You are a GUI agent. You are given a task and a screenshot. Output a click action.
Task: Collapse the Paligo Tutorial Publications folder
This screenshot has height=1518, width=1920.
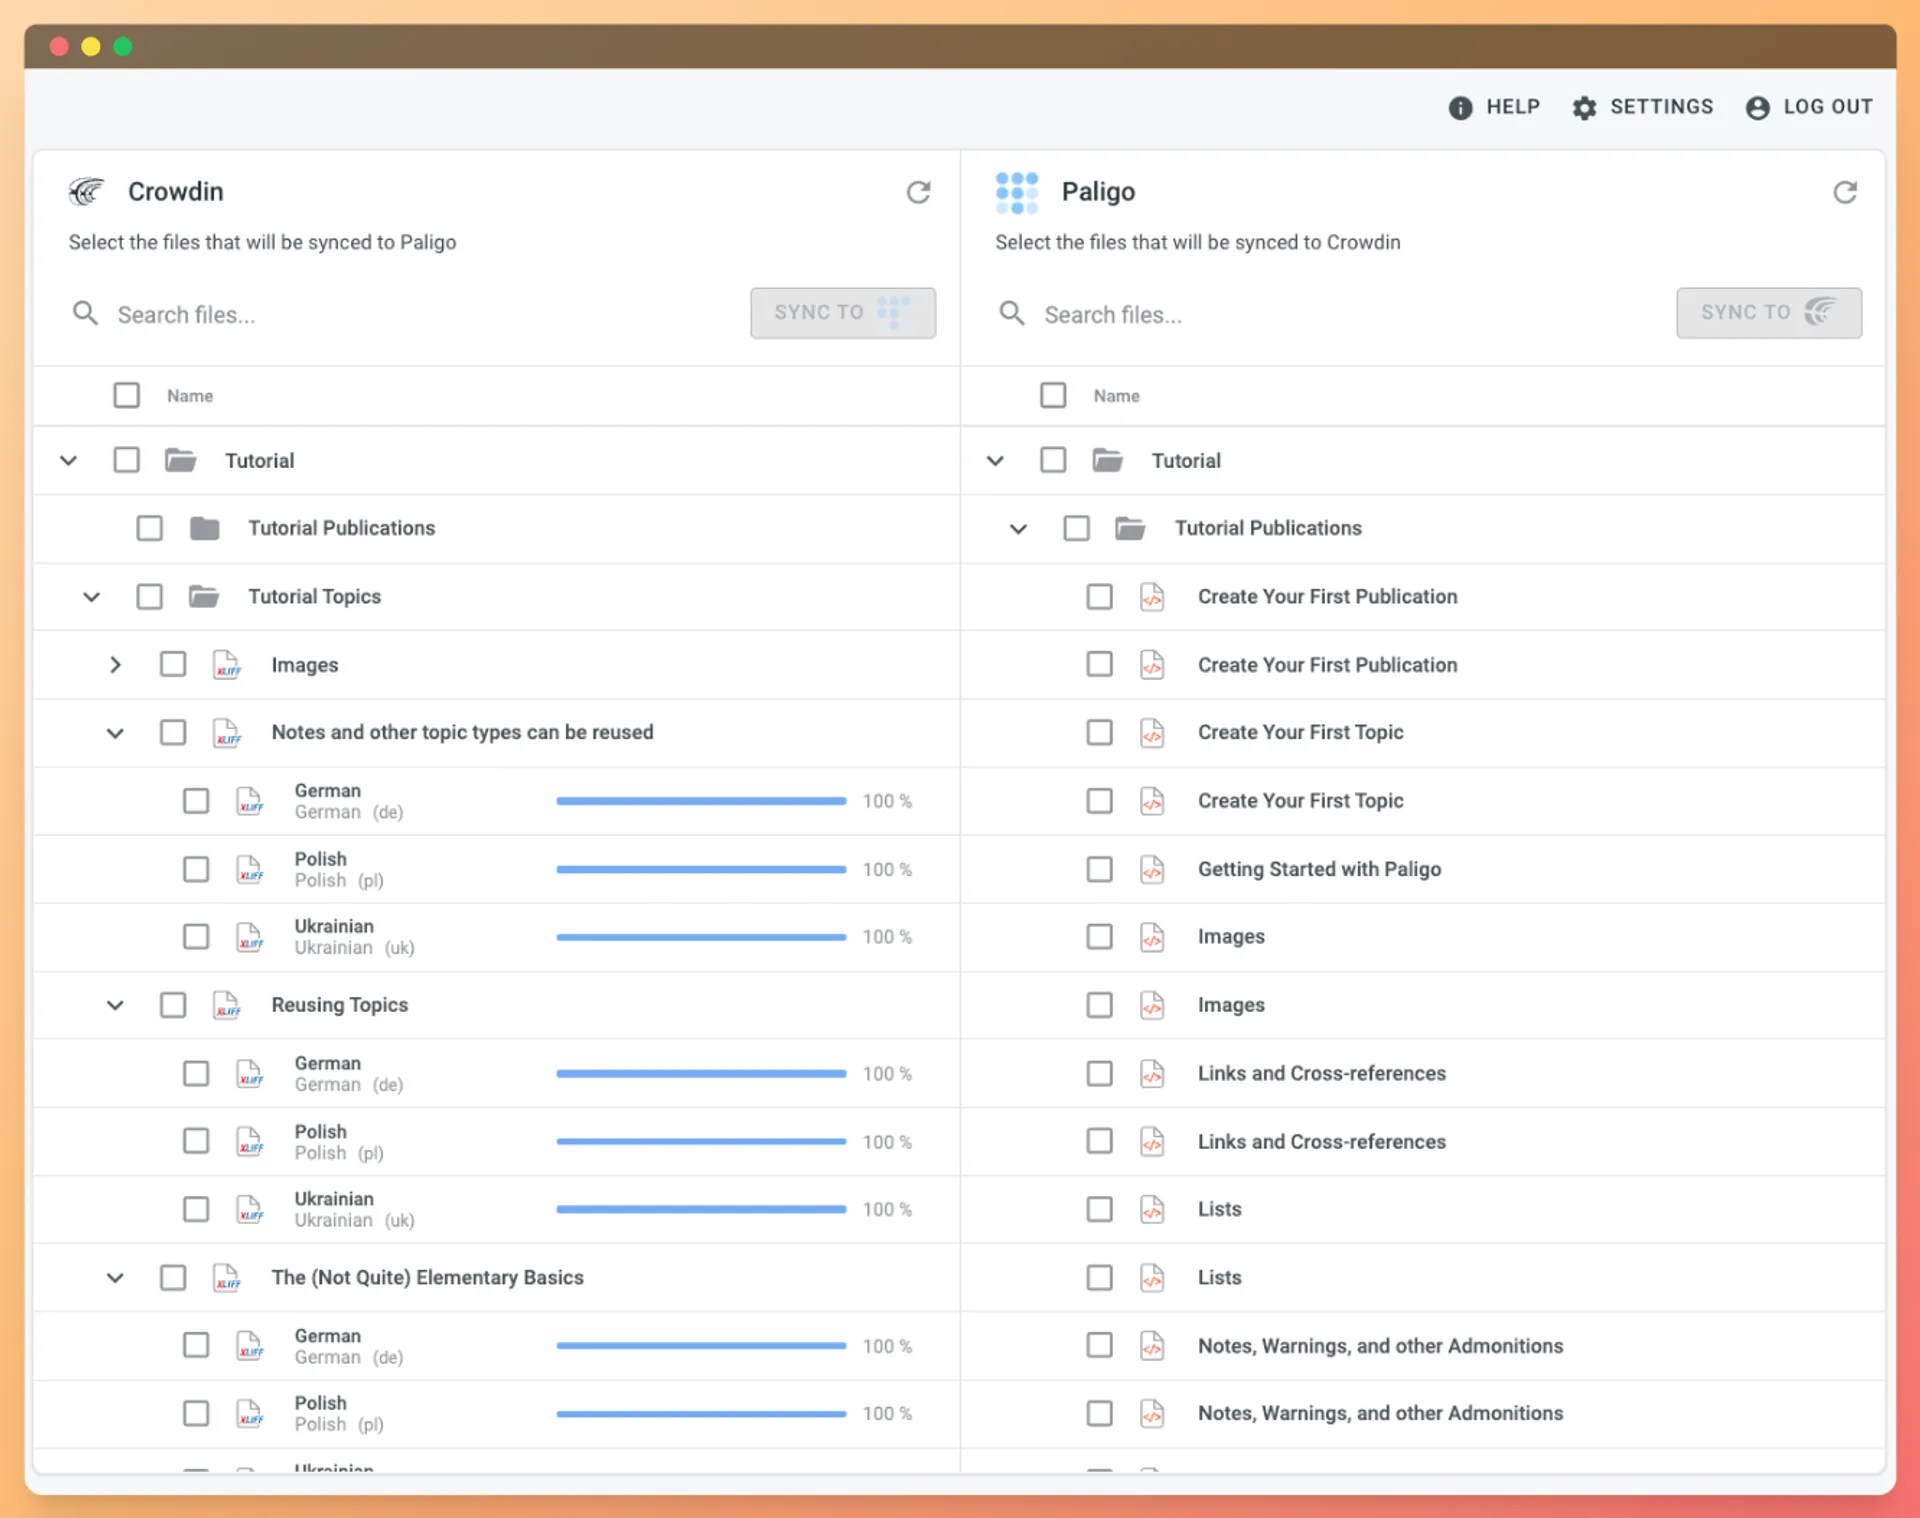(x=1018, y=529)
